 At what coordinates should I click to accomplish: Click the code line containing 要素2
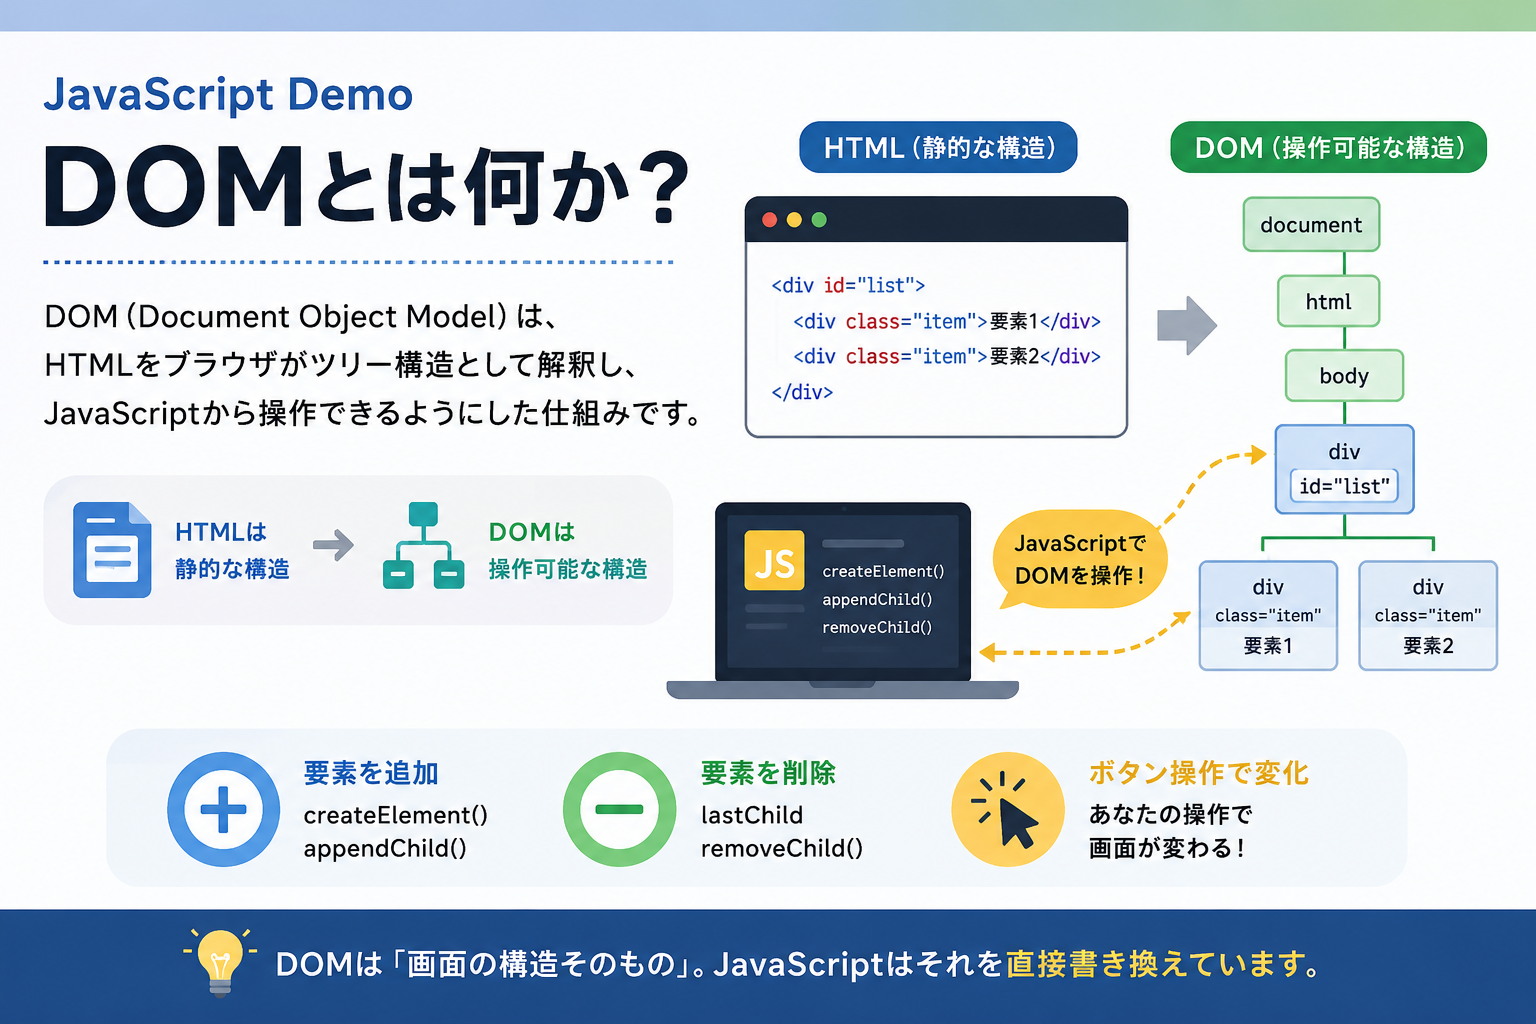click(947, 356)
